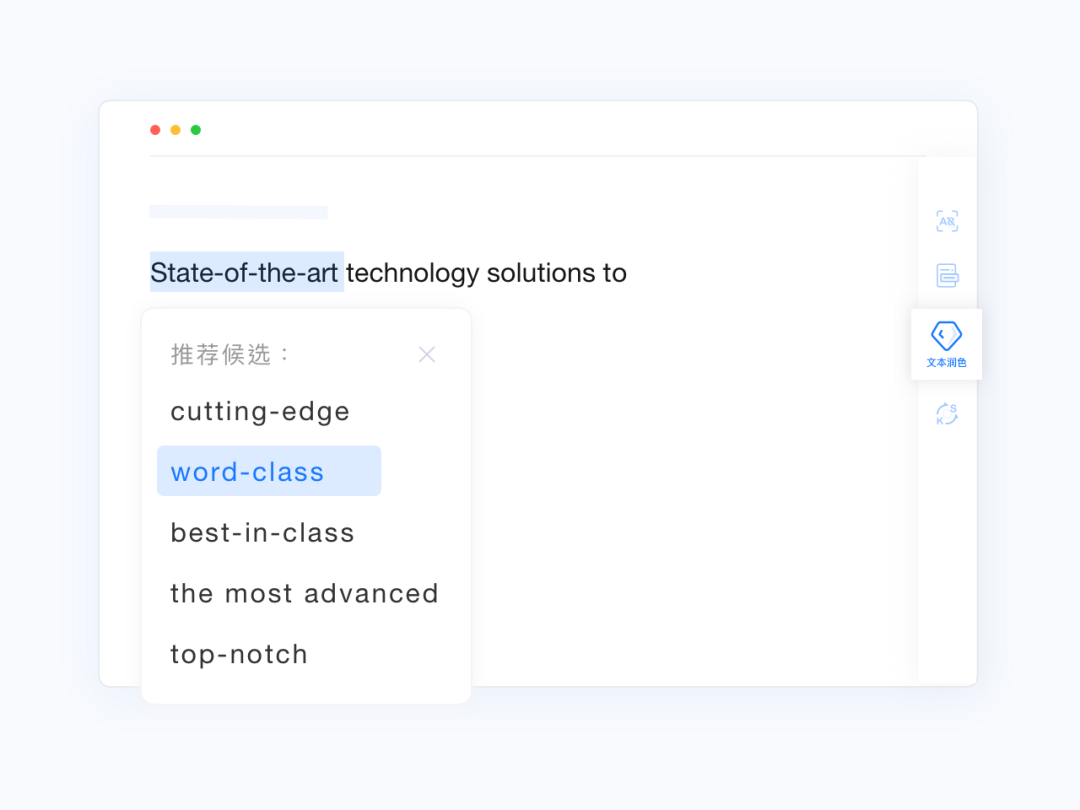The image size is (1080, 810).
Task: Click the yellow minimize traffic light button
Action: pyautogui.click(x=175, y=129)
